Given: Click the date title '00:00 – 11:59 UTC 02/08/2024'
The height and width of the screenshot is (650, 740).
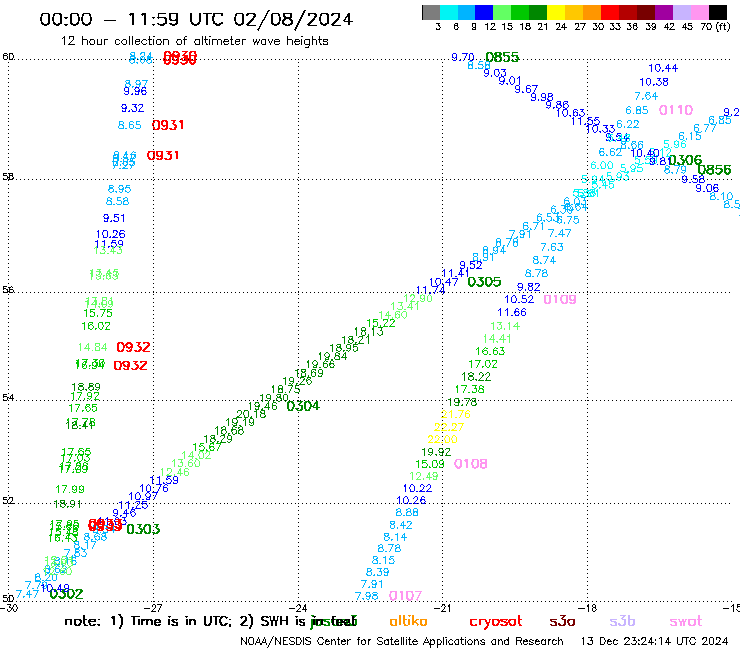Looking at the screenshot, I should click(x=196, y=19).
